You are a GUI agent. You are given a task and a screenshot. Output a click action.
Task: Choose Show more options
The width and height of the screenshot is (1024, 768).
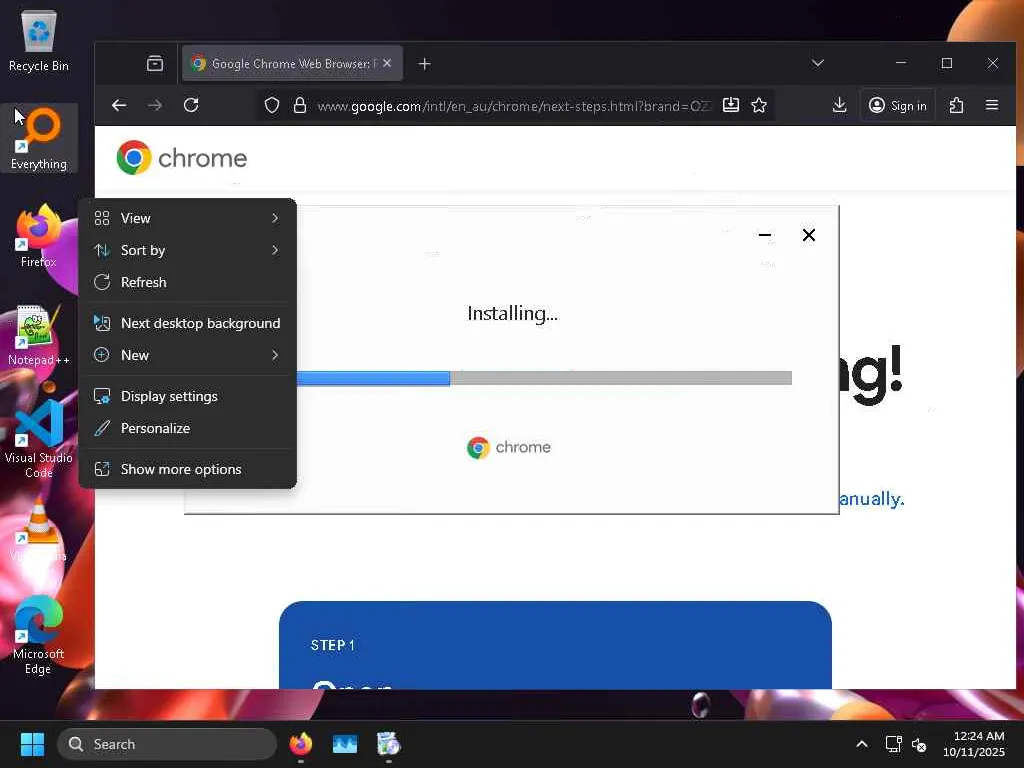point(187,470)
